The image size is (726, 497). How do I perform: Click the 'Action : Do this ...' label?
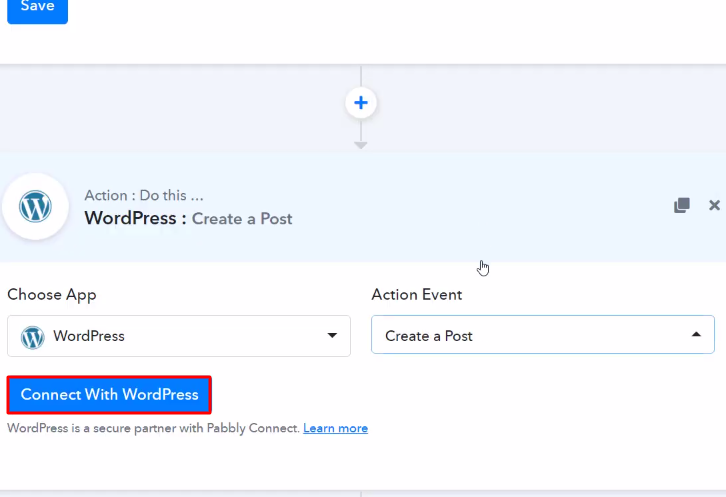144,195
